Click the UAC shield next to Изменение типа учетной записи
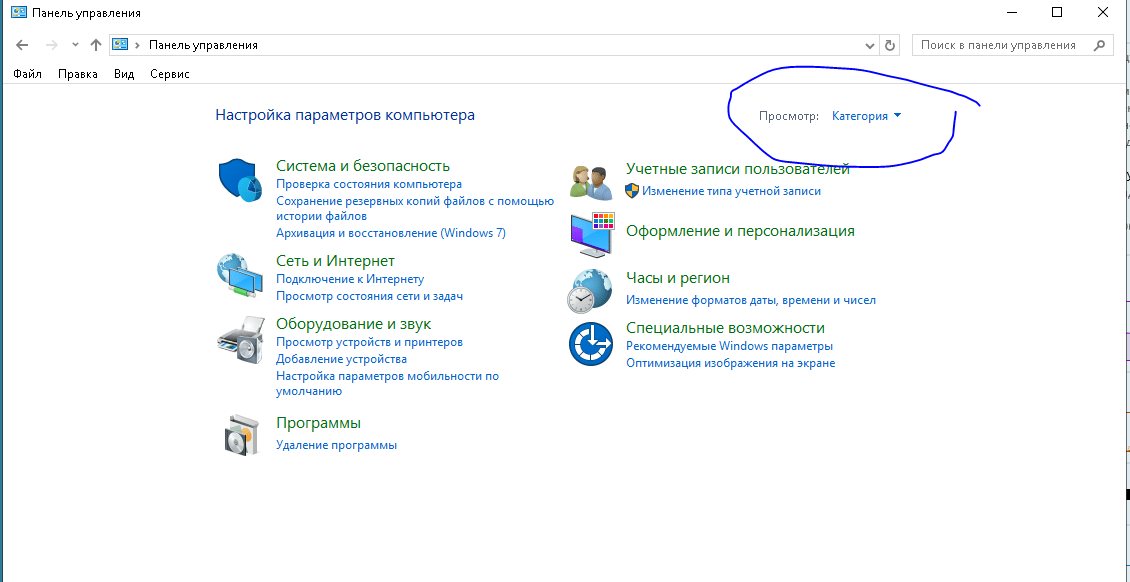The image size is (1130, 582). [x=632, y=191]
